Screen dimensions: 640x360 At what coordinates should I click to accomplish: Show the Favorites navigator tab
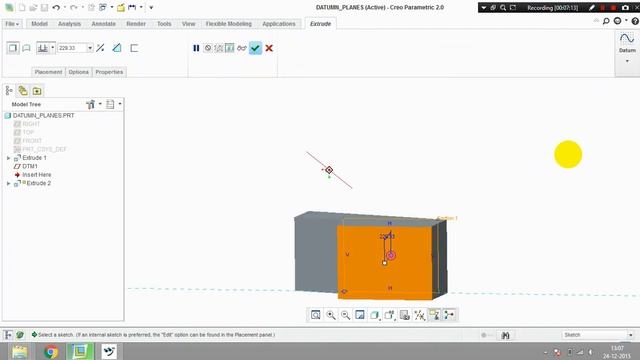coord(37,91)
